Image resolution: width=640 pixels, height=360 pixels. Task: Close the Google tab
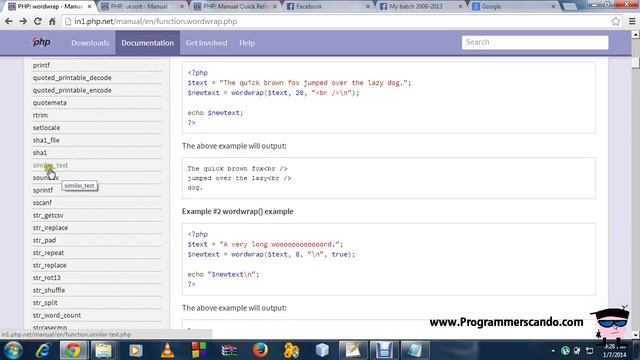click(553, 7)
